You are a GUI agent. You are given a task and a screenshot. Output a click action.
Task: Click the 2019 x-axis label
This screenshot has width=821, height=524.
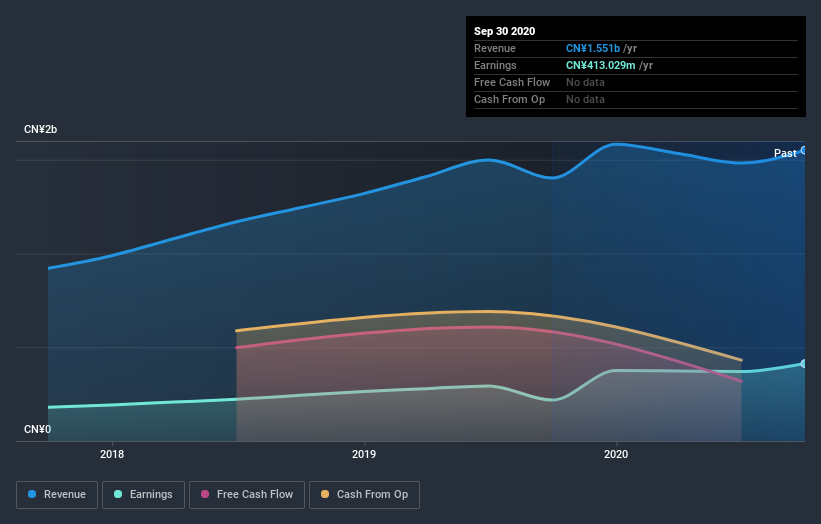(x=364, y=454)
